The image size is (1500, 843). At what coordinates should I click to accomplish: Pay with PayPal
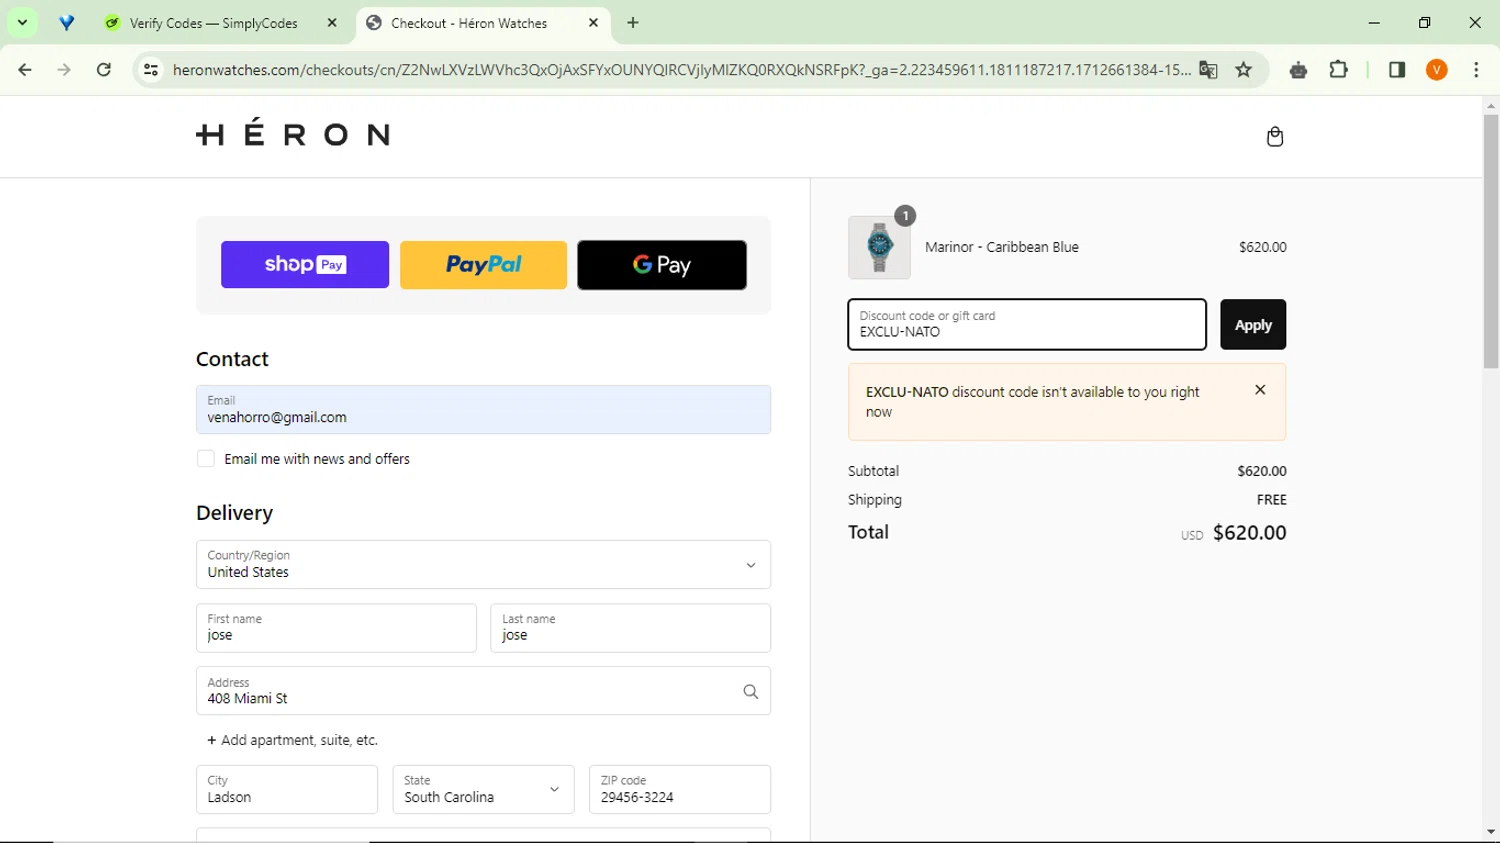tap(483, 265)
